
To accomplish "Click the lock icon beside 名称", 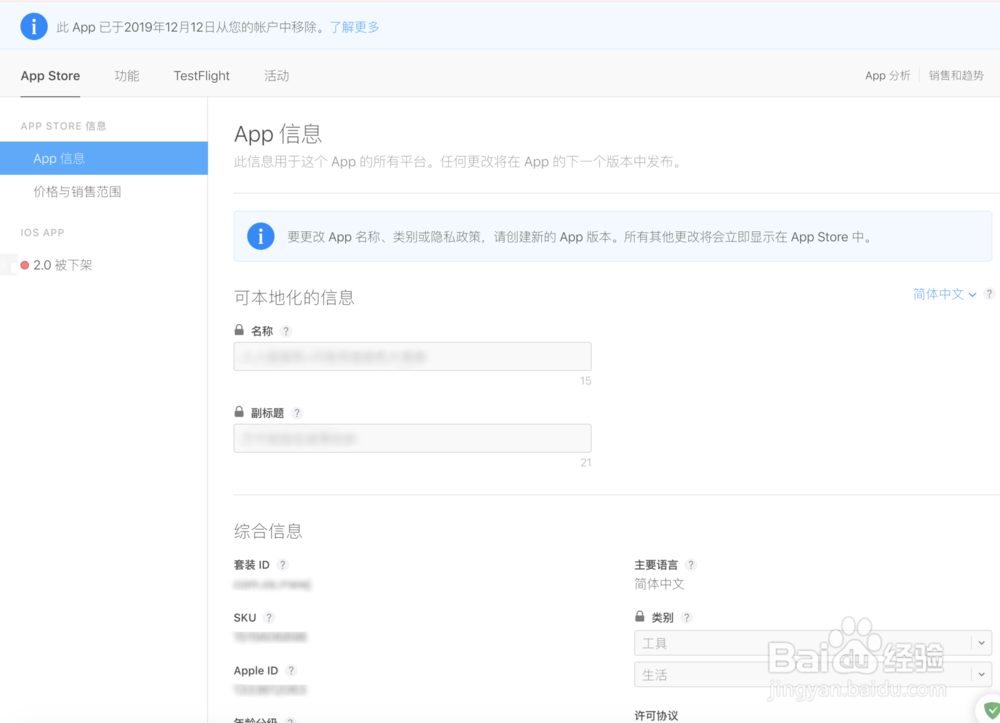I will [x=239, y=330].
